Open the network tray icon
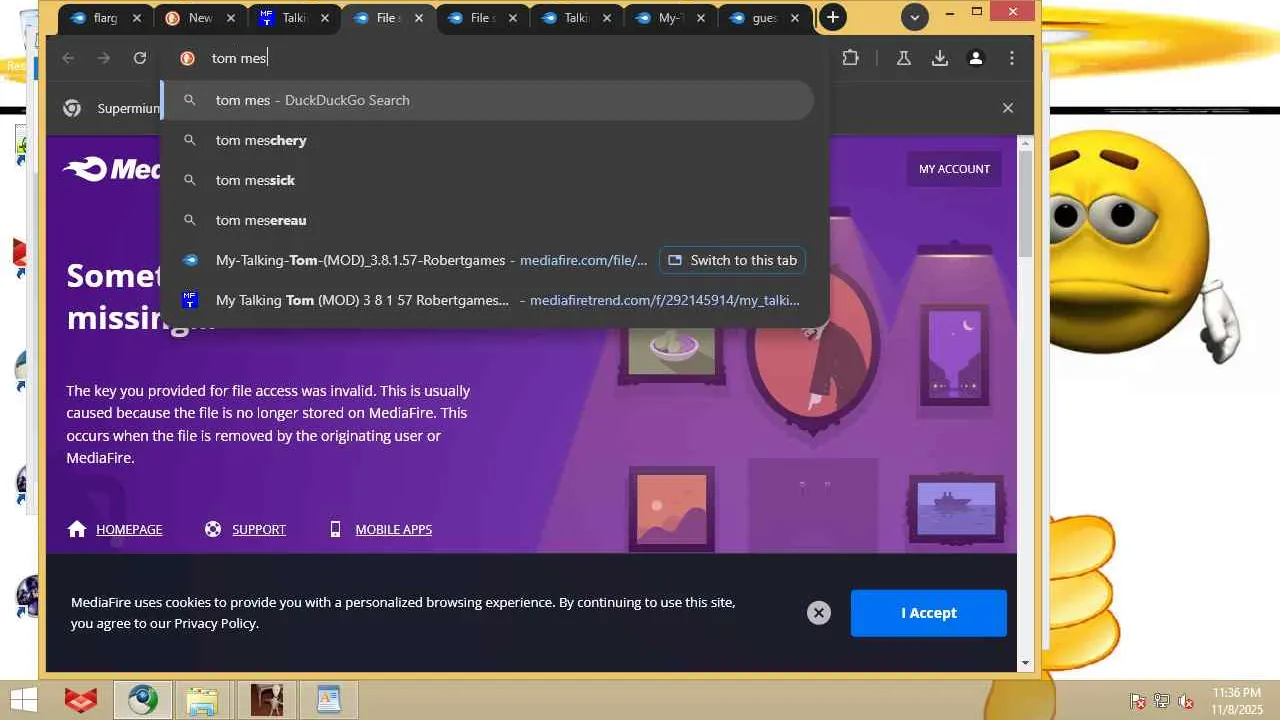This screenshot has width=1280, height=720. (x=1162, y=701)
